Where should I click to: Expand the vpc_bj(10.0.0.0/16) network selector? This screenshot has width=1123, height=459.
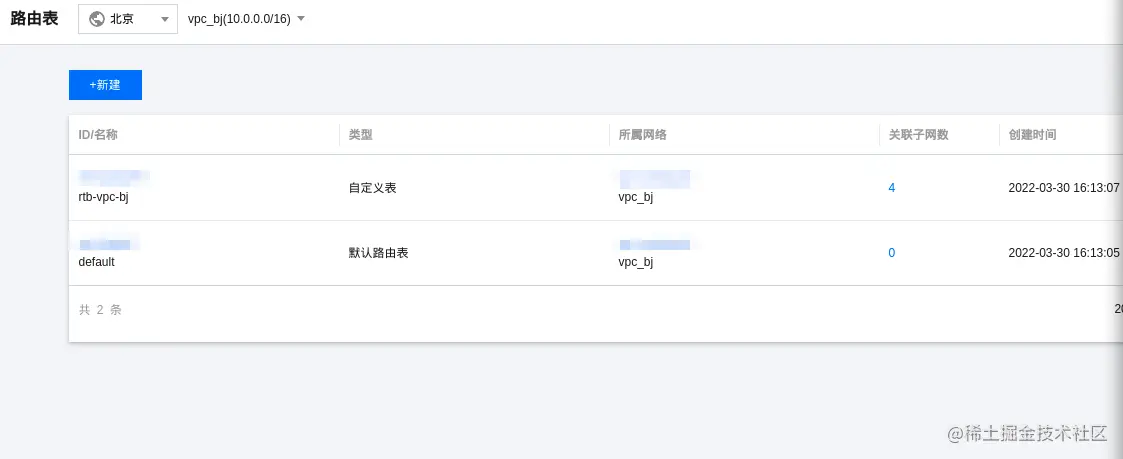[246, 19]
